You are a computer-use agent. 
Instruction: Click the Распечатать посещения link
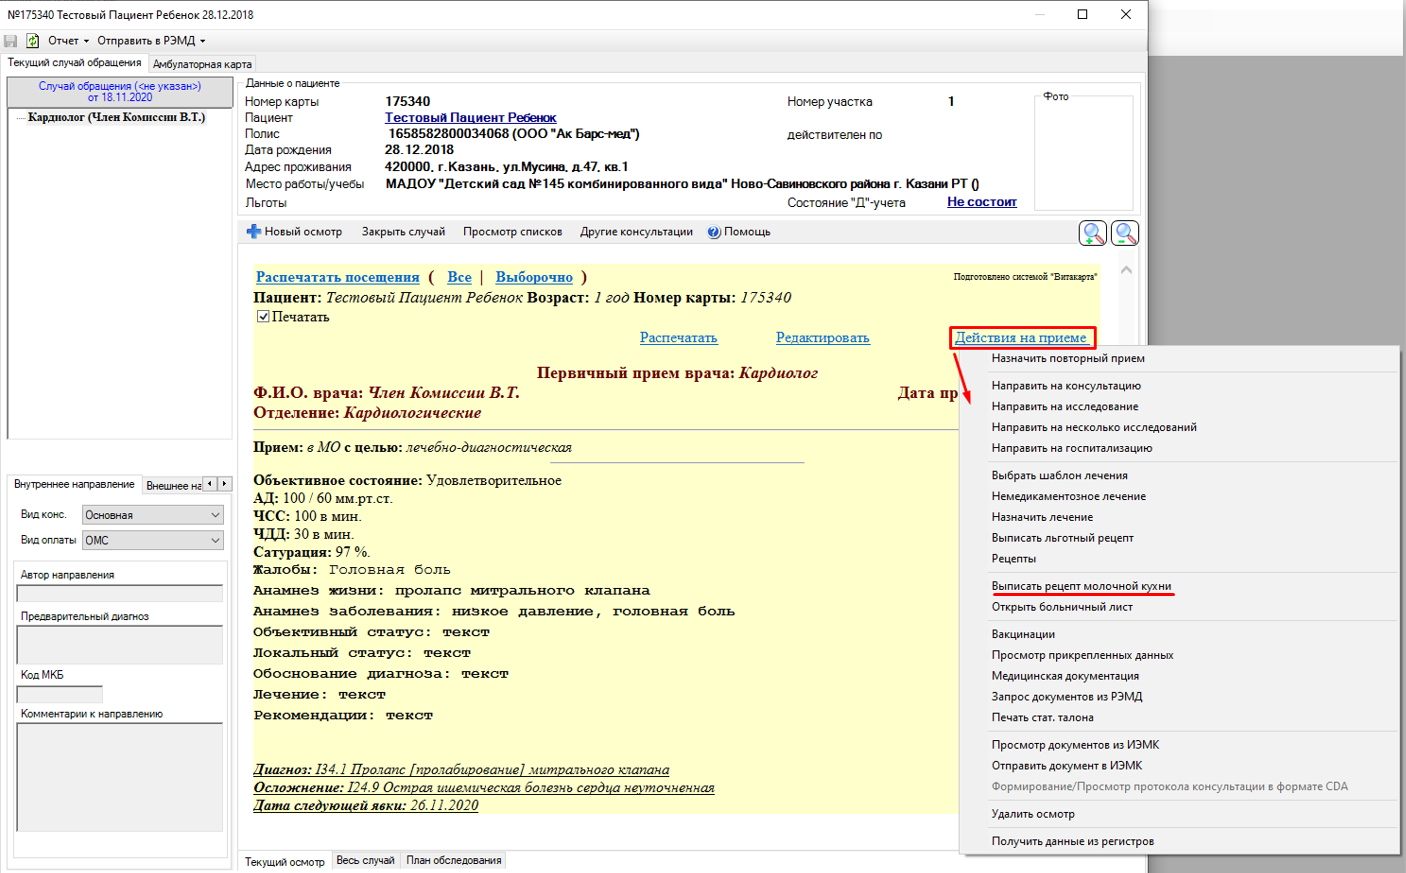click(x=337, y=277)
